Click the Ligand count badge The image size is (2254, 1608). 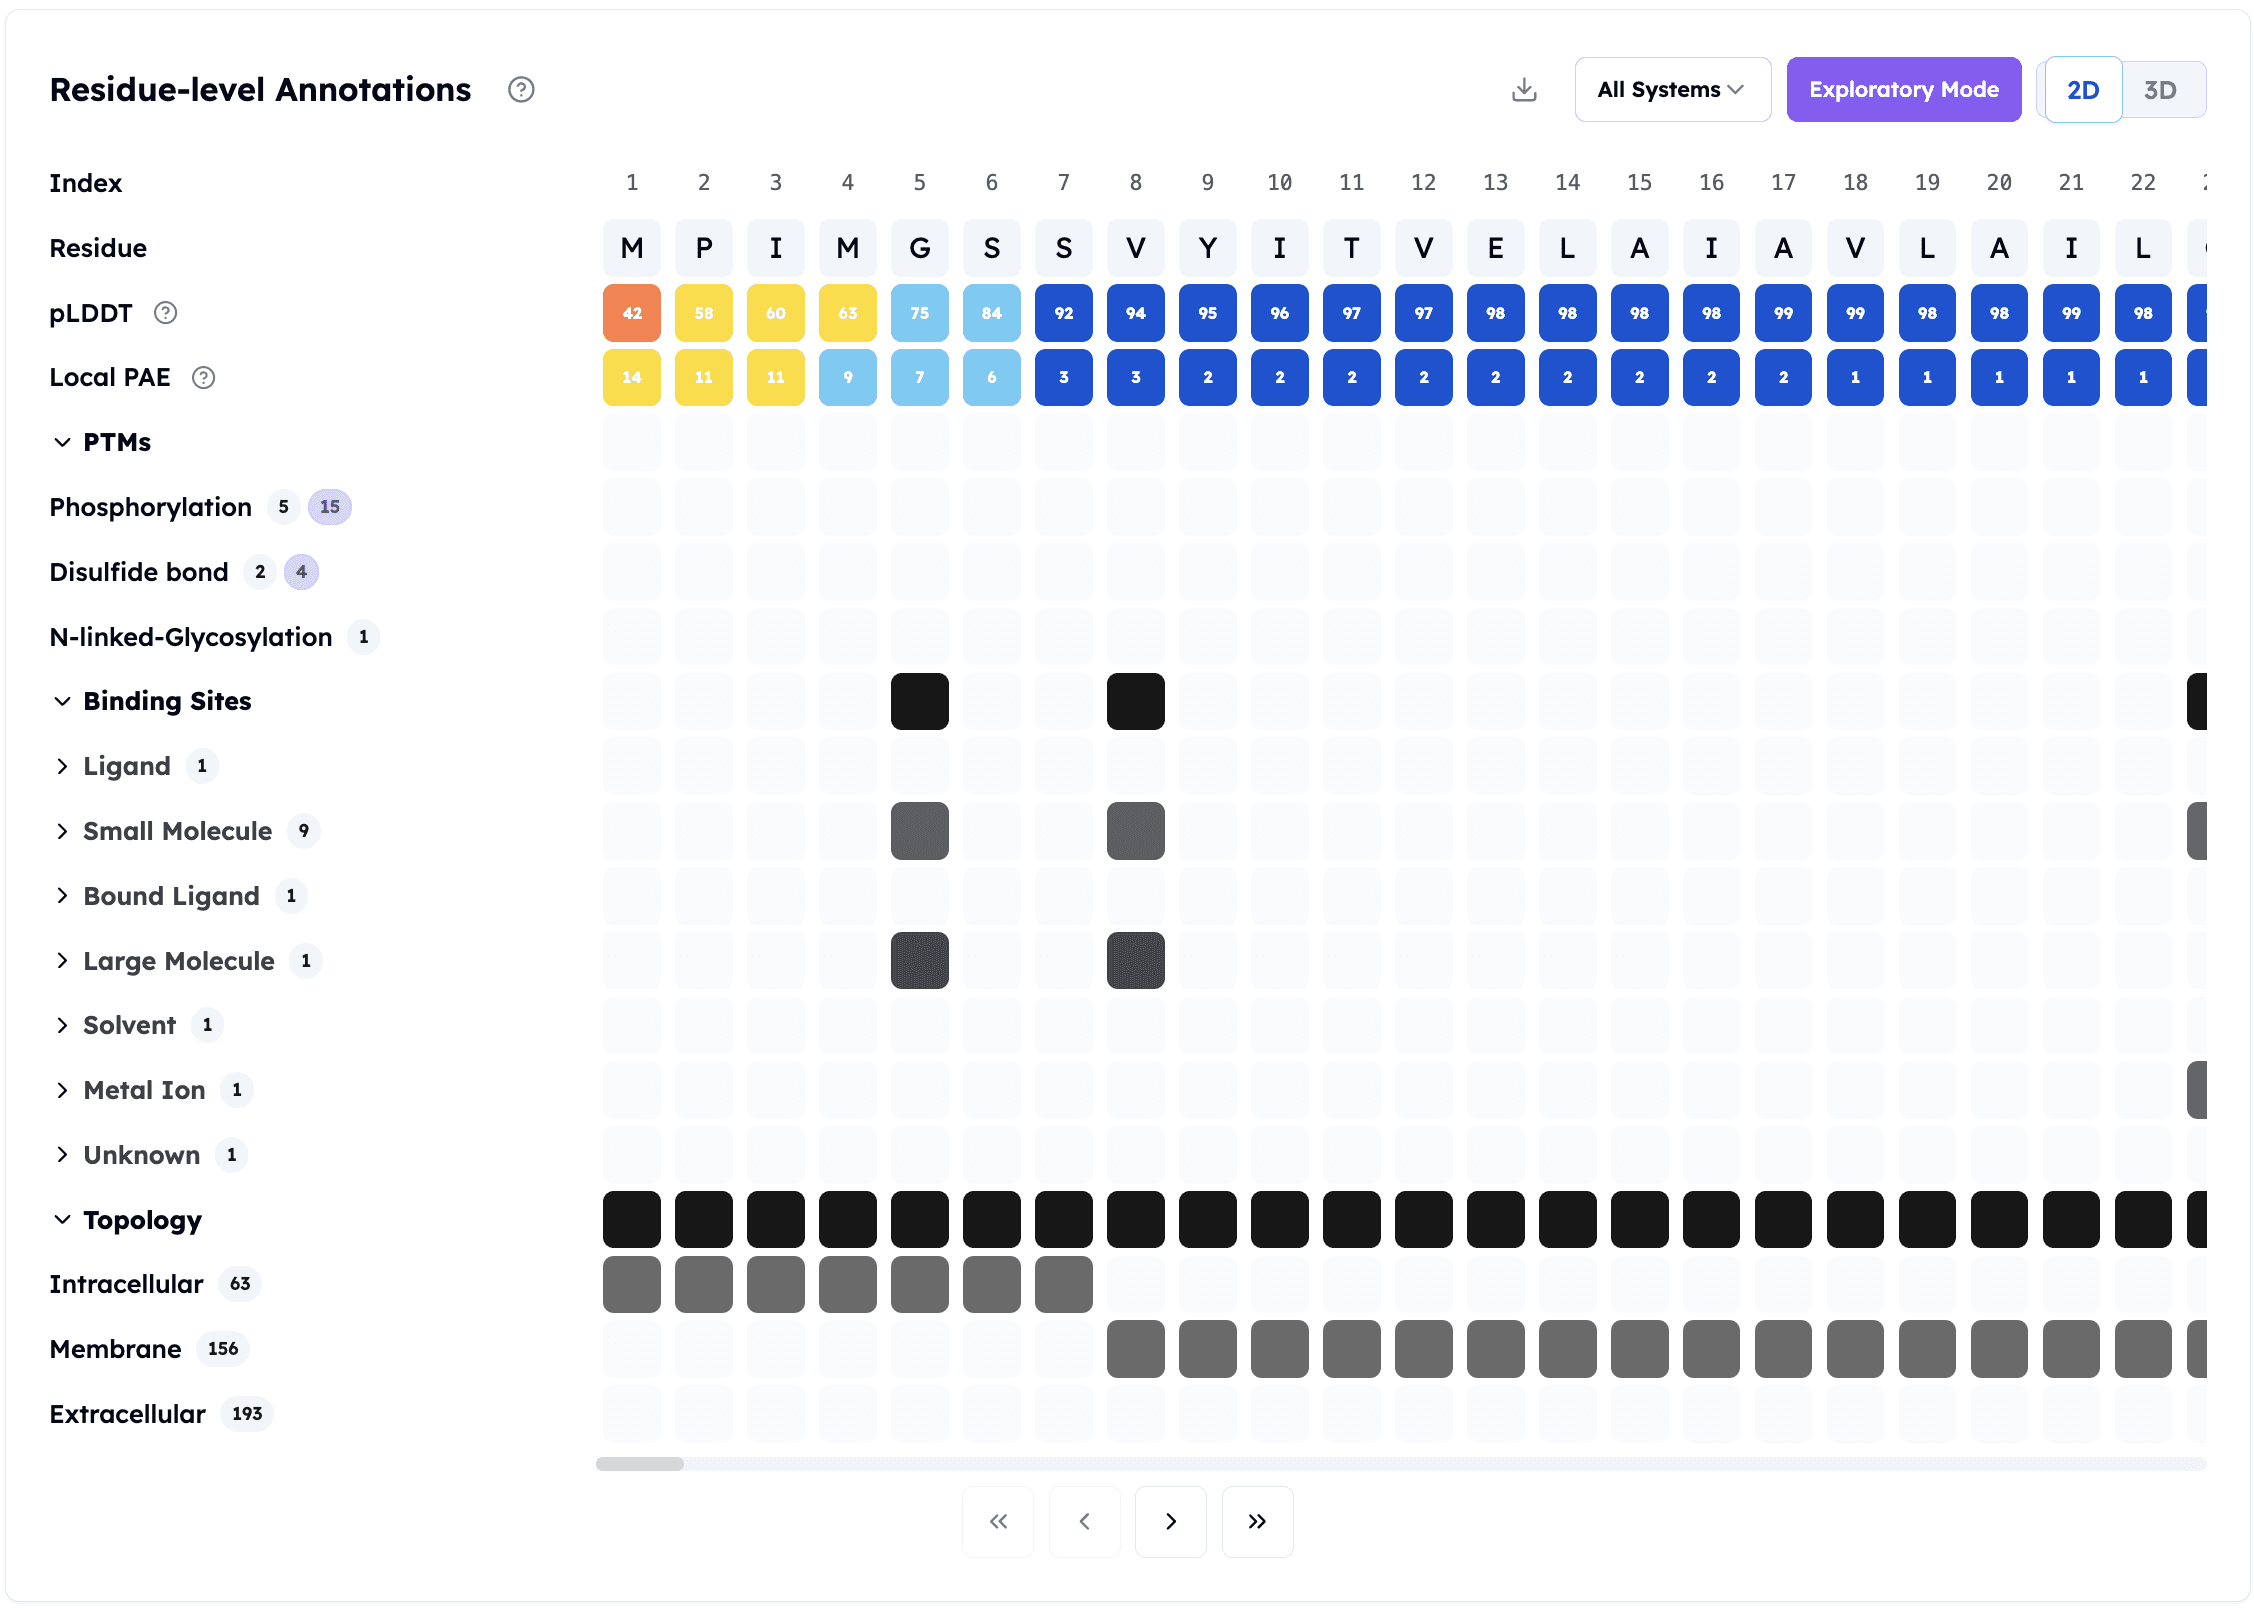pos(203,766)
